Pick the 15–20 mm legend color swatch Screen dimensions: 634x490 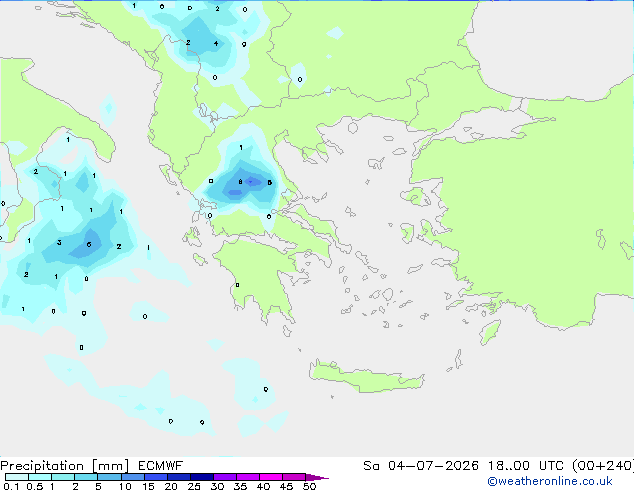pyautogui.click(x=156, y=477)
